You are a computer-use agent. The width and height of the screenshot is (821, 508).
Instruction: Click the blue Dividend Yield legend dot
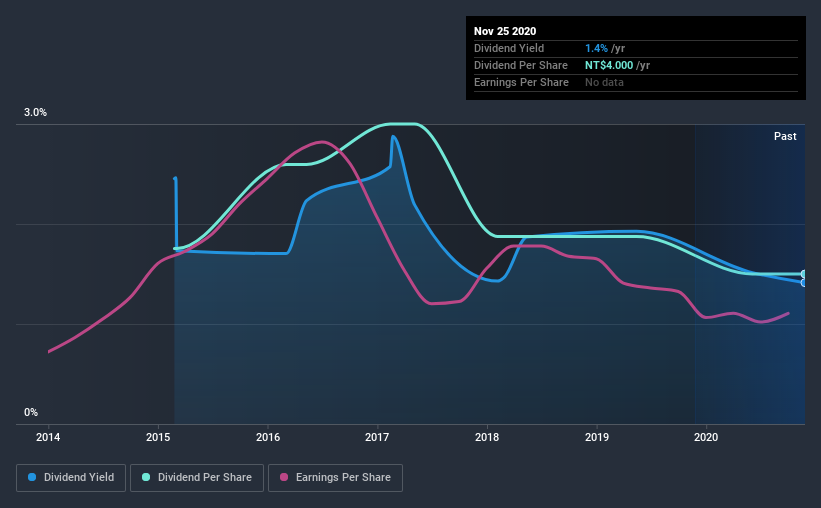[x=32, y=477]
